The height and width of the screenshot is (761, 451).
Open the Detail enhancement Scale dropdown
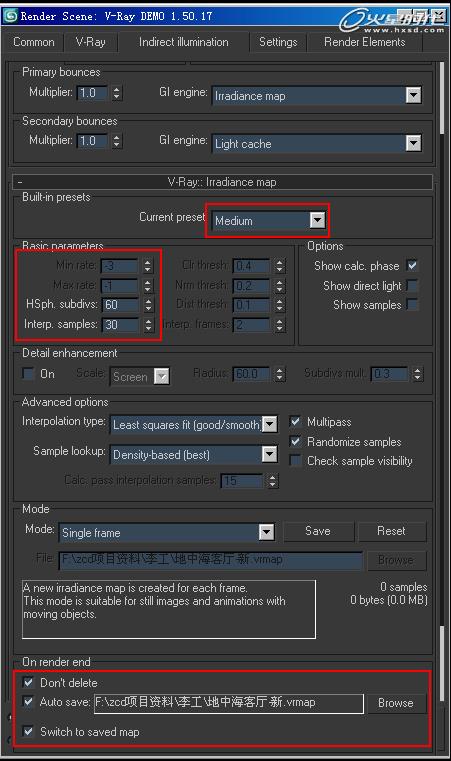(x=140, y=377)
